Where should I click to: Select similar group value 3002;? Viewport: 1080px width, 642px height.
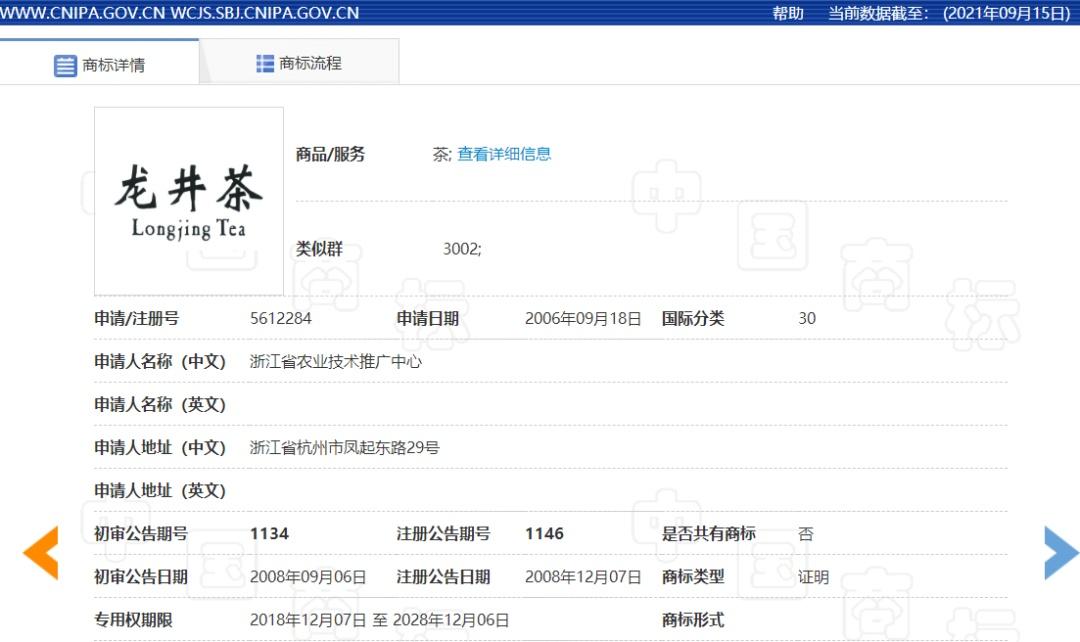[x=462, y=249]
